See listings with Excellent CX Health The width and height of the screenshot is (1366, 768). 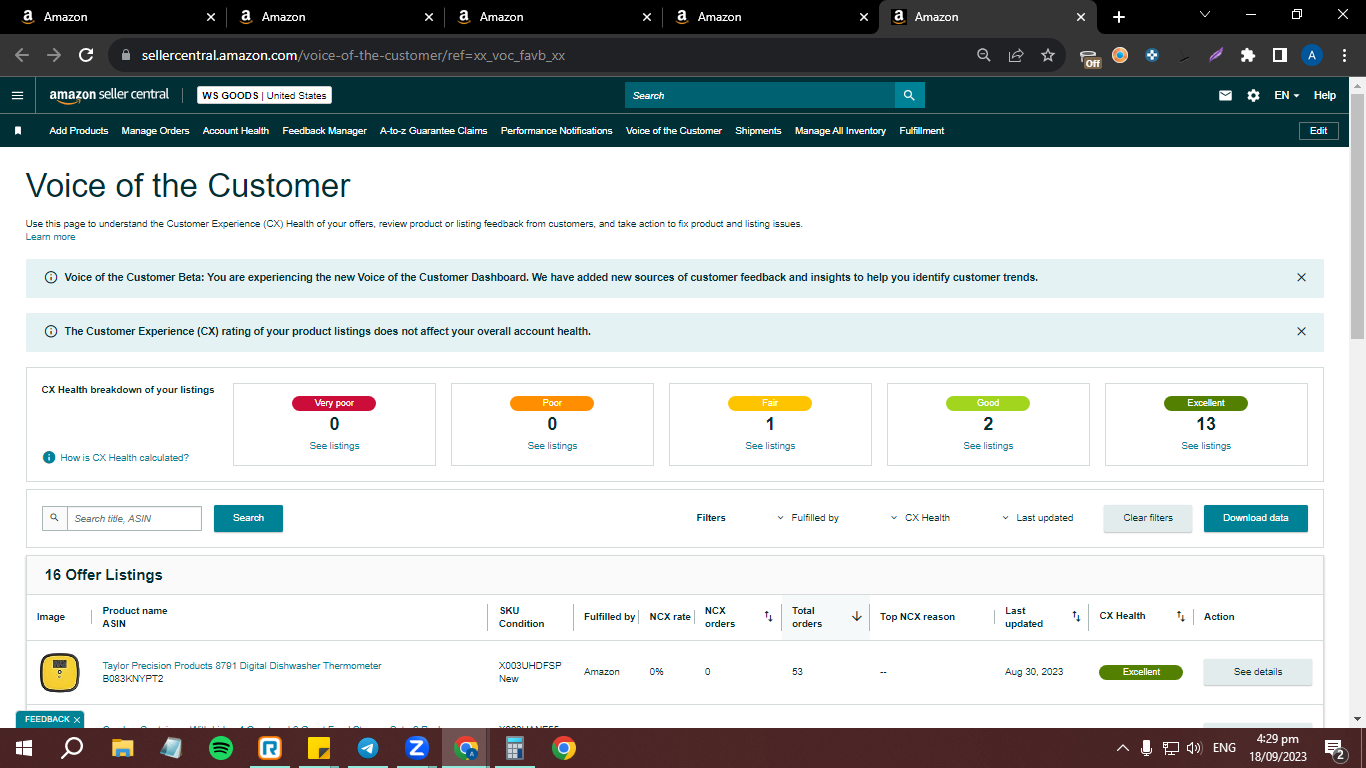click(x=1206, y=446)
